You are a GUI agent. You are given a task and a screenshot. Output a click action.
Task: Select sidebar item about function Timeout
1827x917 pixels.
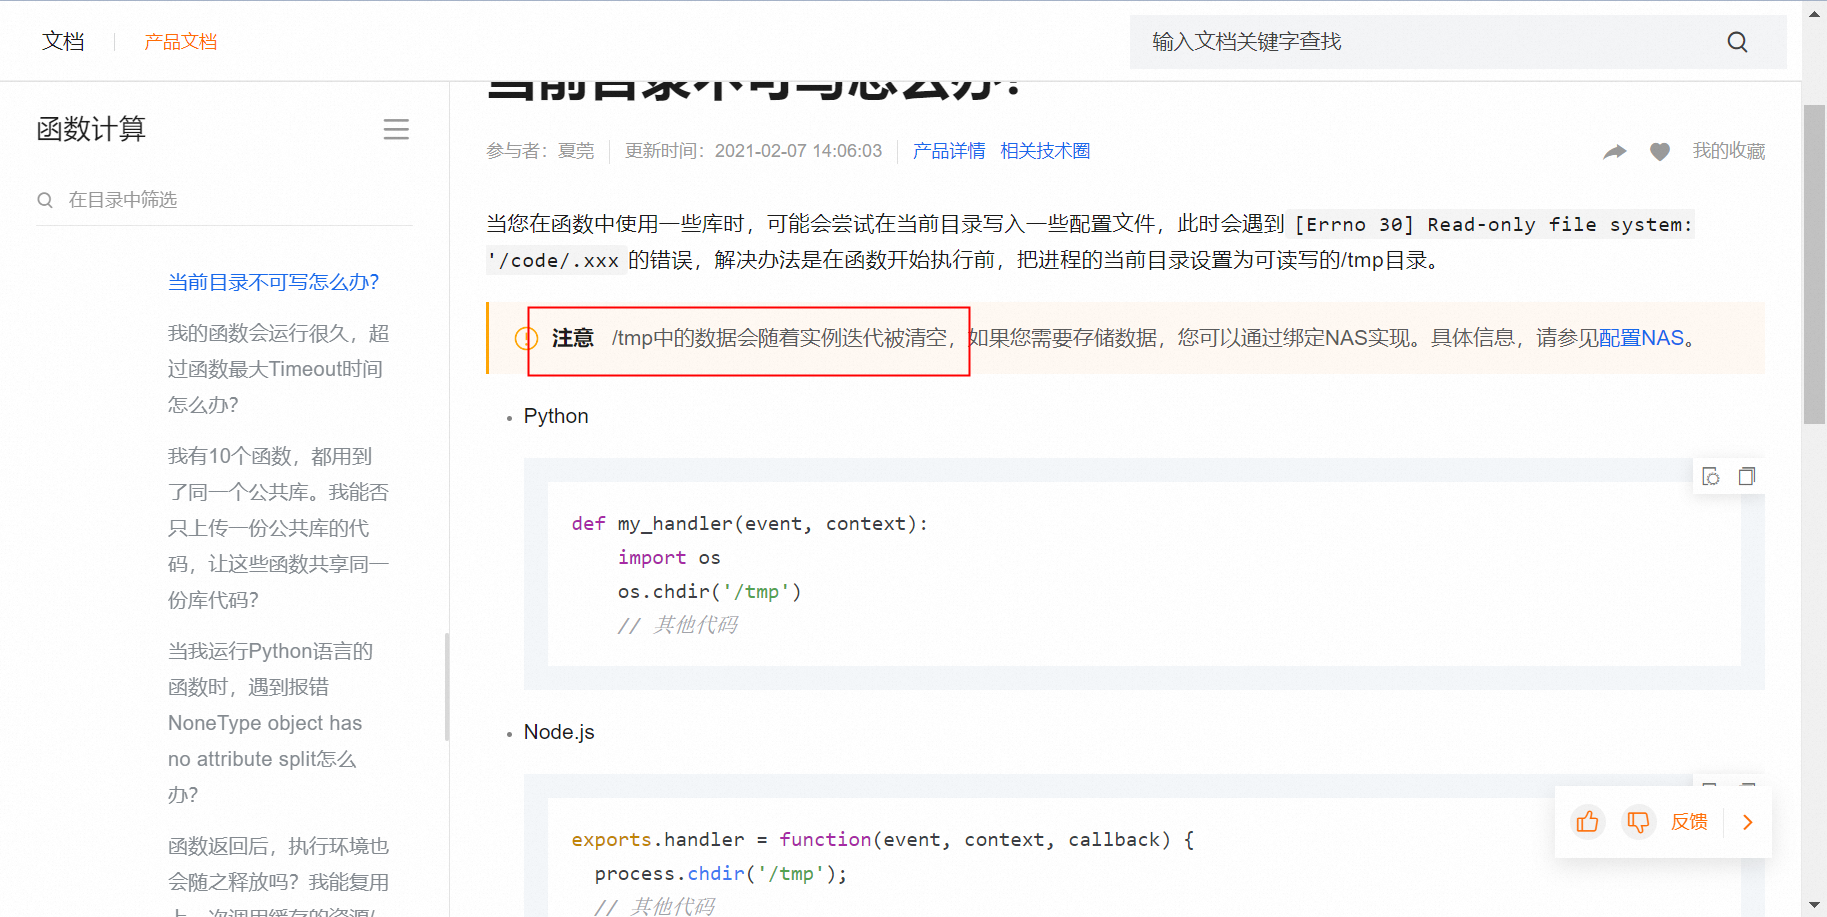click(278, 369)
